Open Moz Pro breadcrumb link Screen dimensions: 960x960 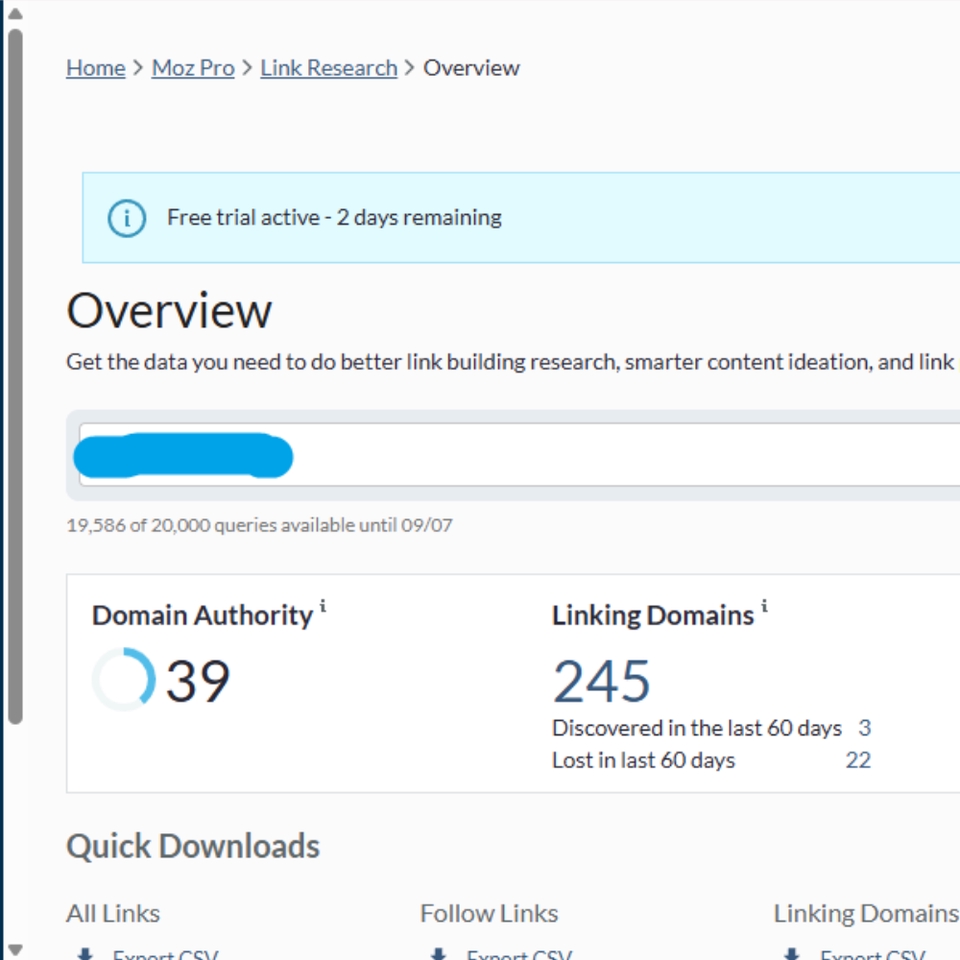(193, 68)
